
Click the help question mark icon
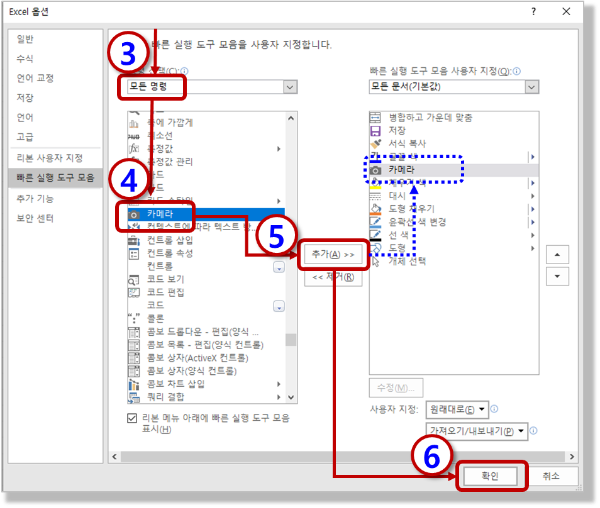(533, 11)
